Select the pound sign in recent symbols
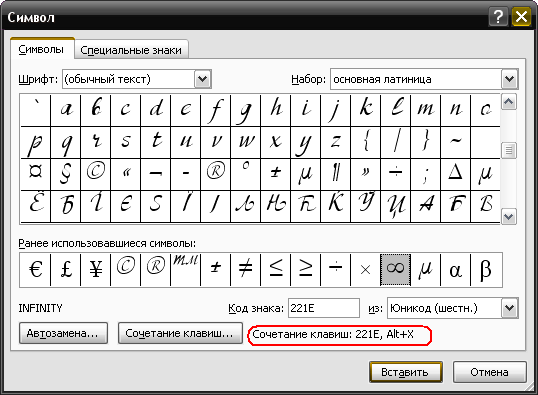The image size is (538, 395). (66, 270)
